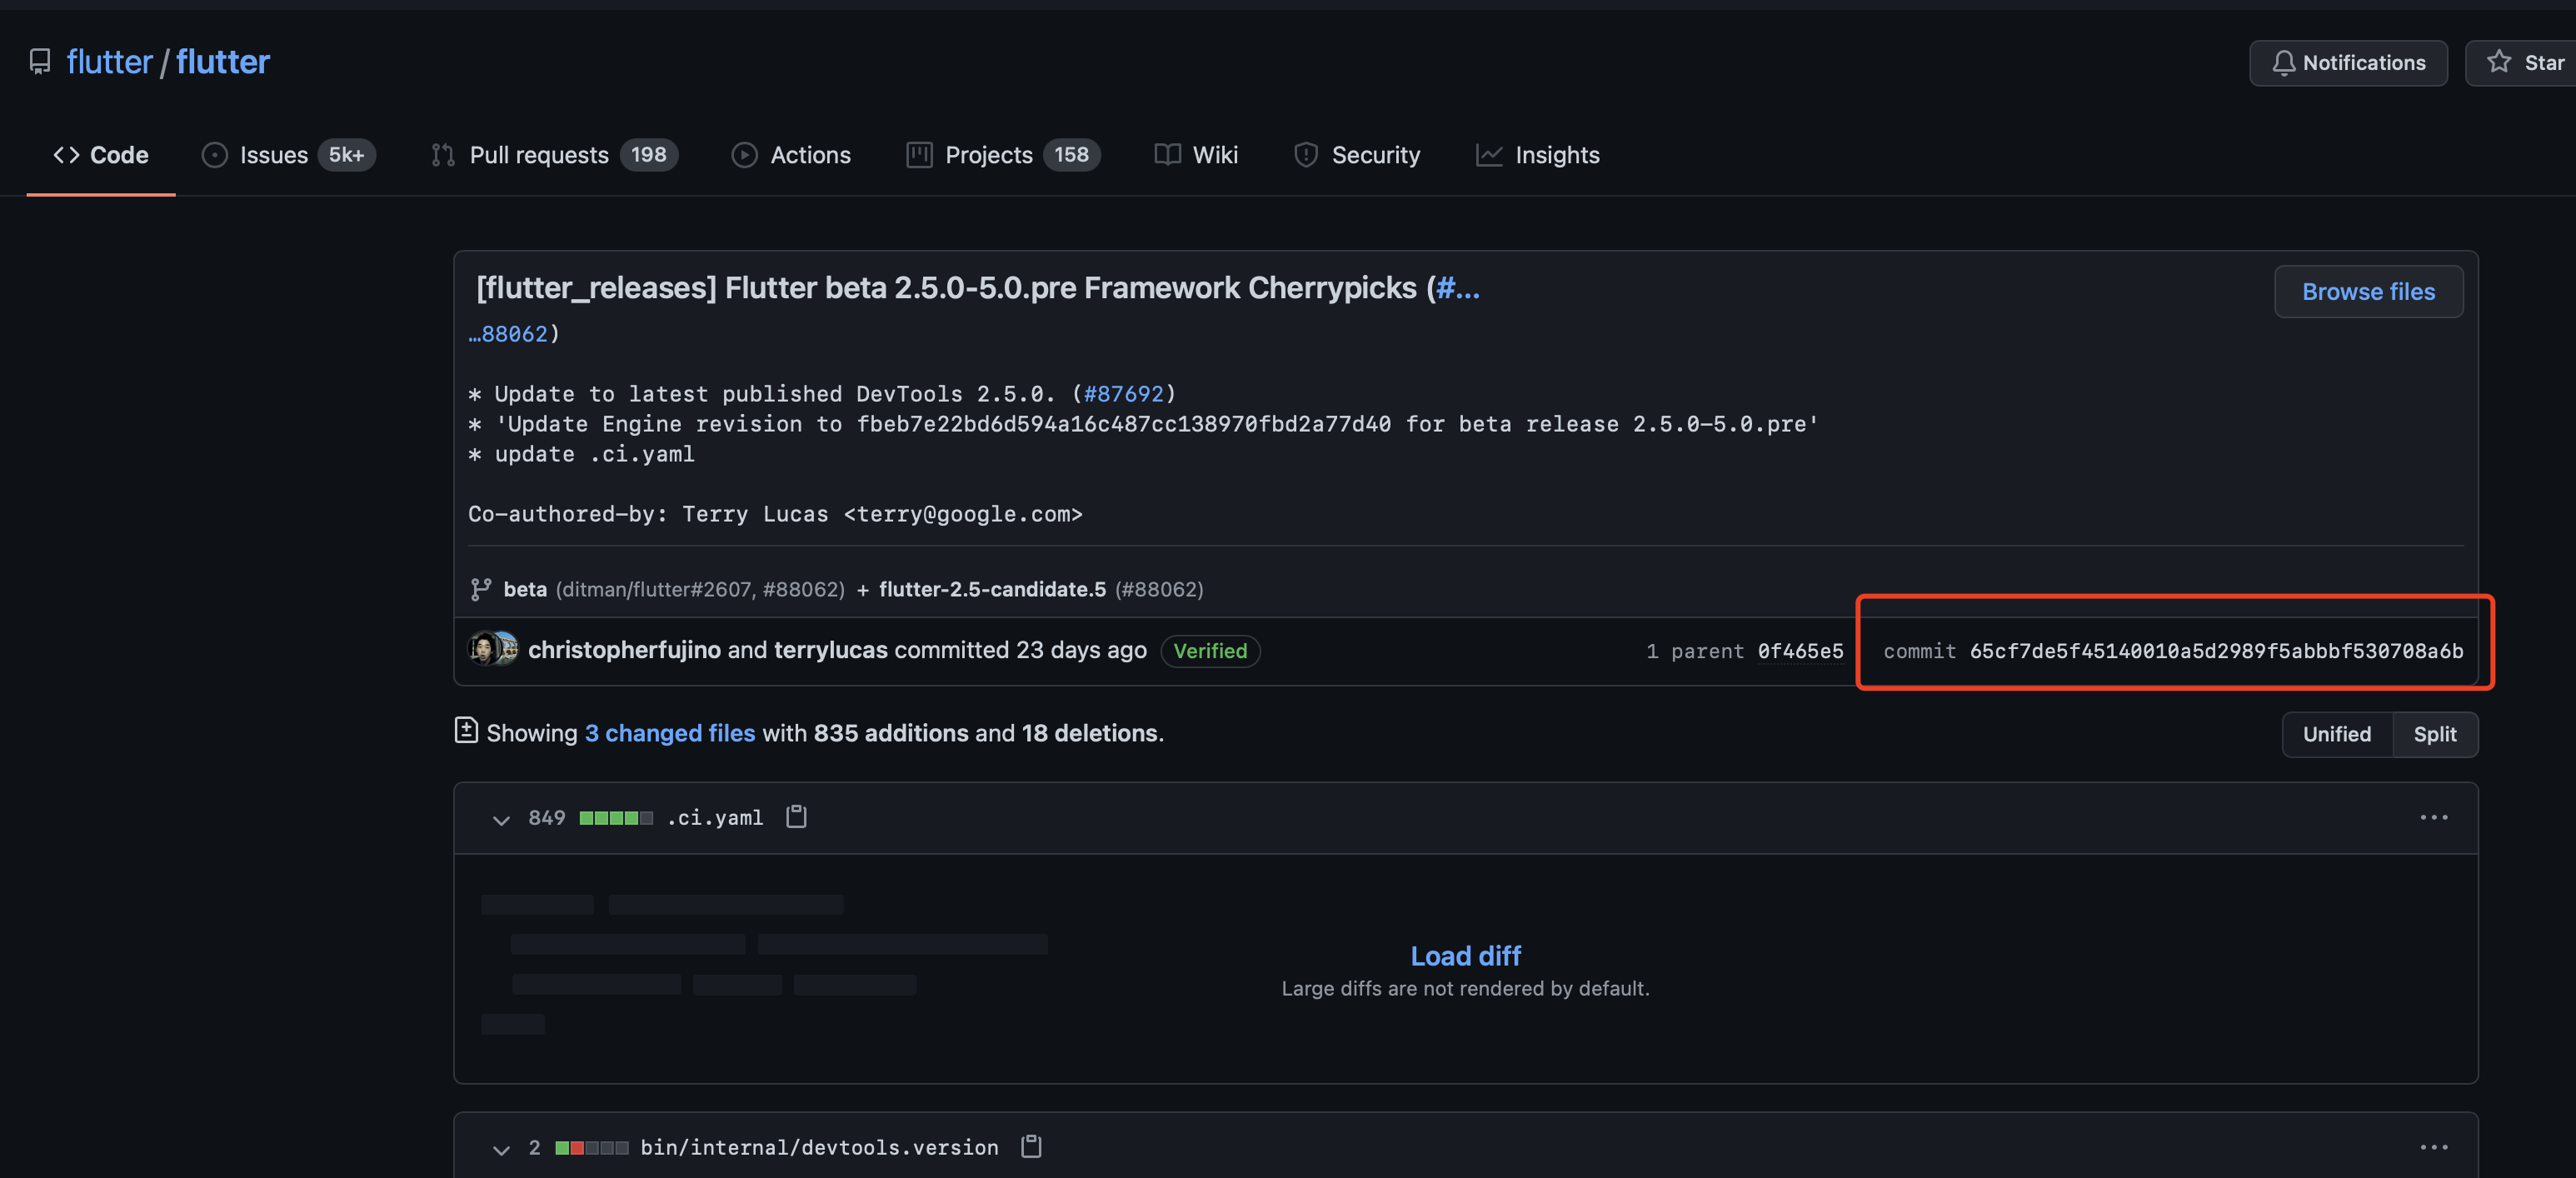Open the Issues tab

point(288,155)
